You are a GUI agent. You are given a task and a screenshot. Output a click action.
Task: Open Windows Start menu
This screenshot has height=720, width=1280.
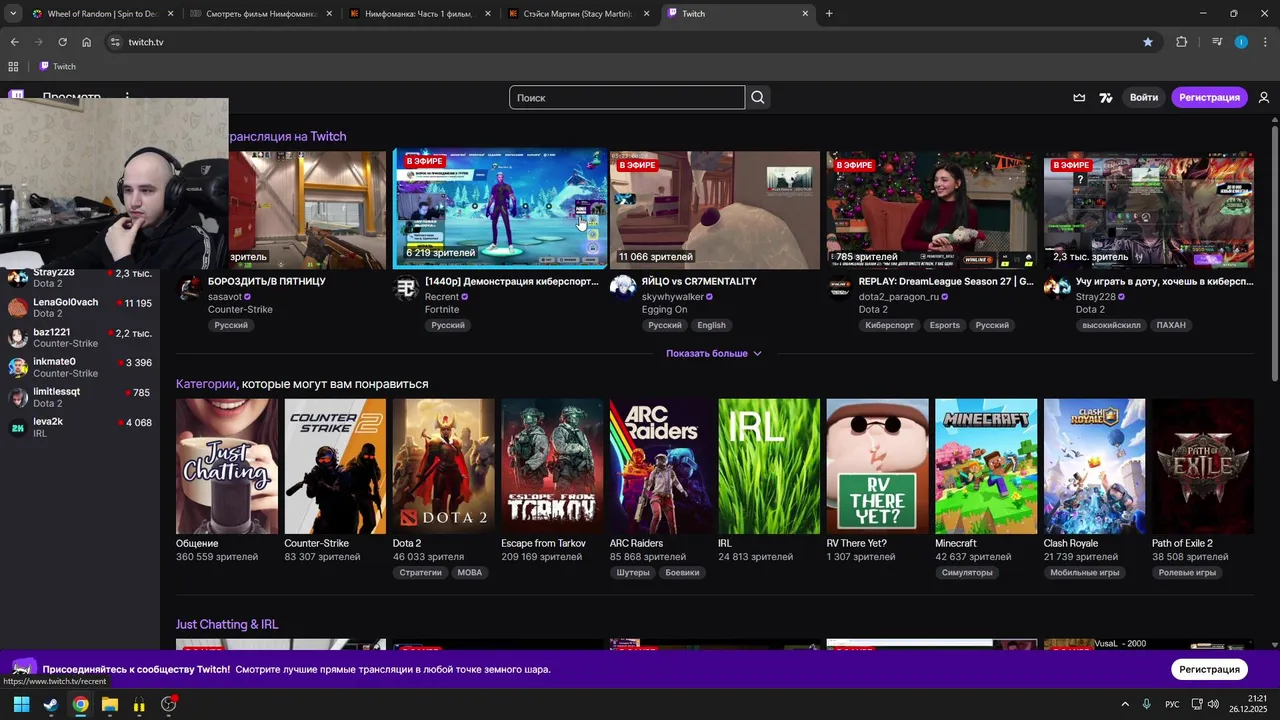coord(21,704)
